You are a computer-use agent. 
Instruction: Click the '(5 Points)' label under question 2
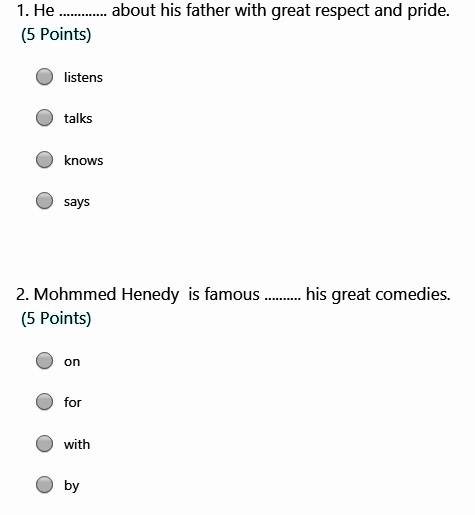pyautogui.click(x=56, y=318)
